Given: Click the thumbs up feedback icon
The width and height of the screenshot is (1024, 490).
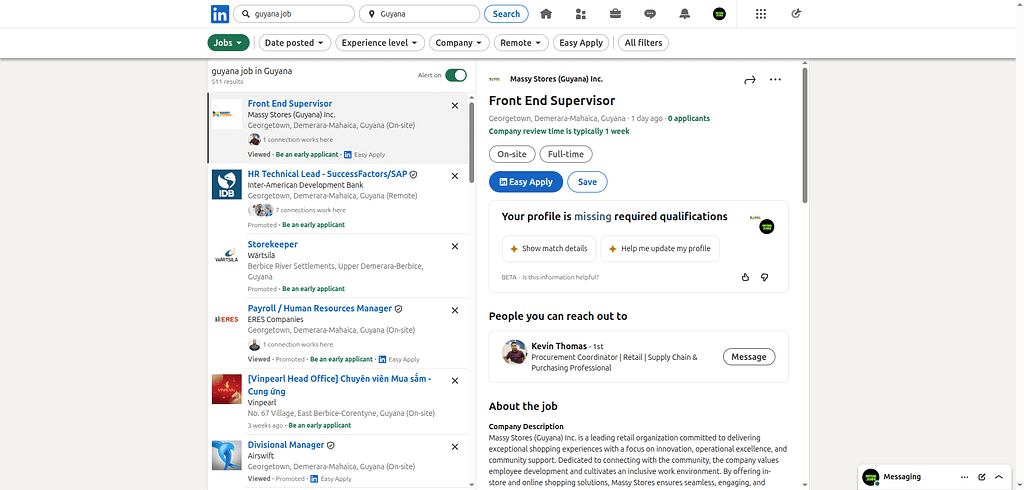Looking at the screenshot, I should tap(745, 277).
